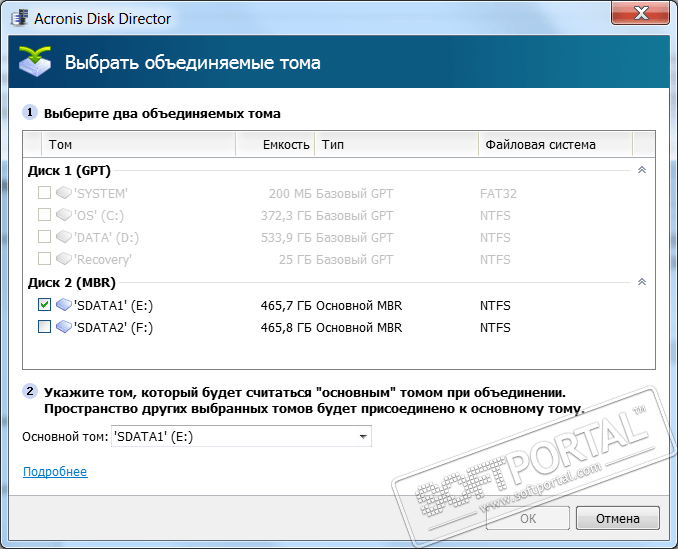Click the 465,8 ГБ capacity value

(286, 328)
